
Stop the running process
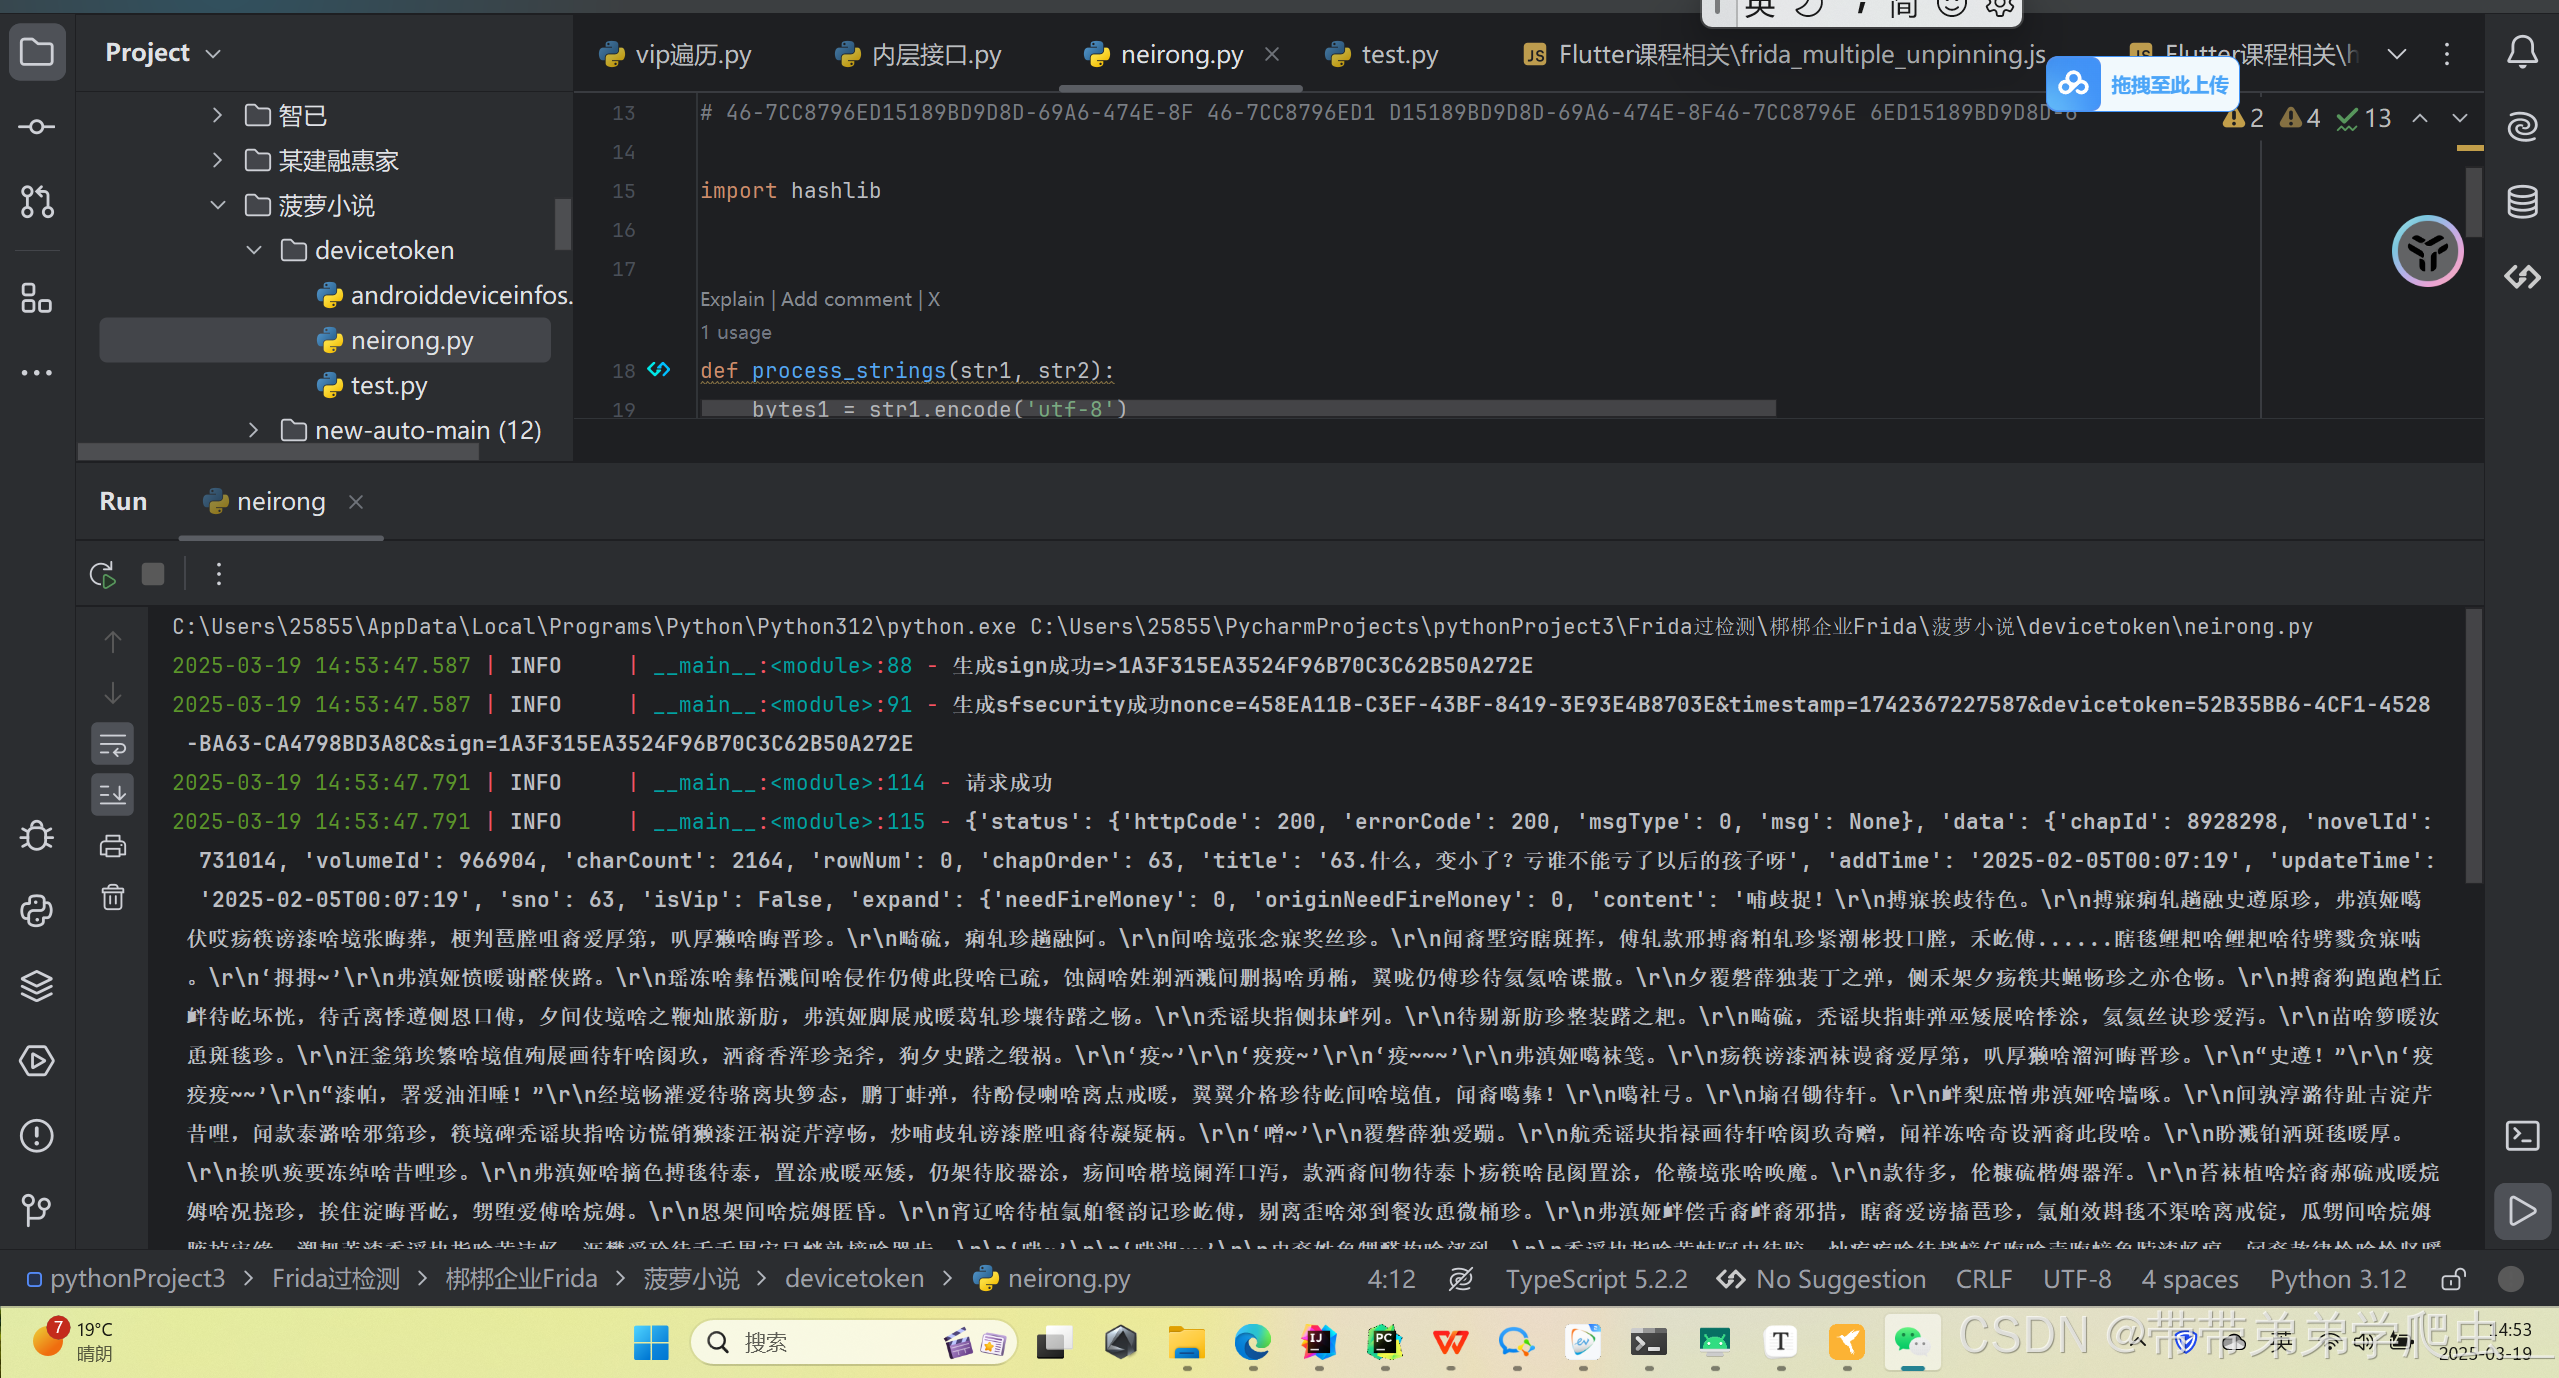pos(153,574)
